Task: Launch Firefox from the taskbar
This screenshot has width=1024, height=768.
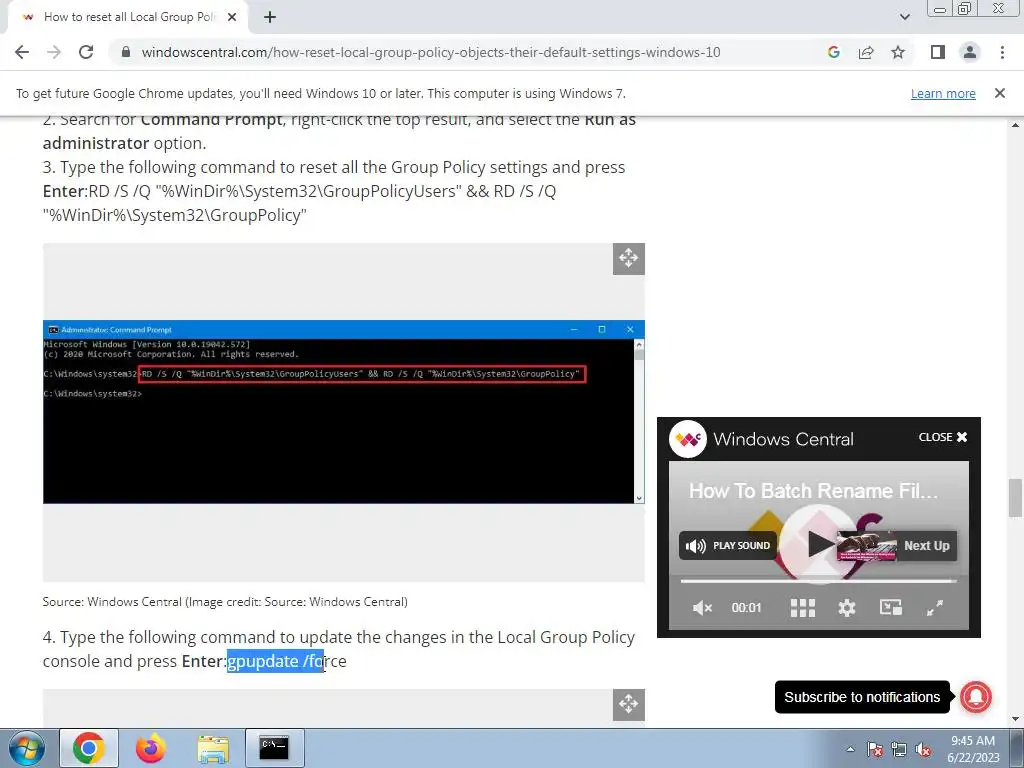Action: (x=151, y=748)
